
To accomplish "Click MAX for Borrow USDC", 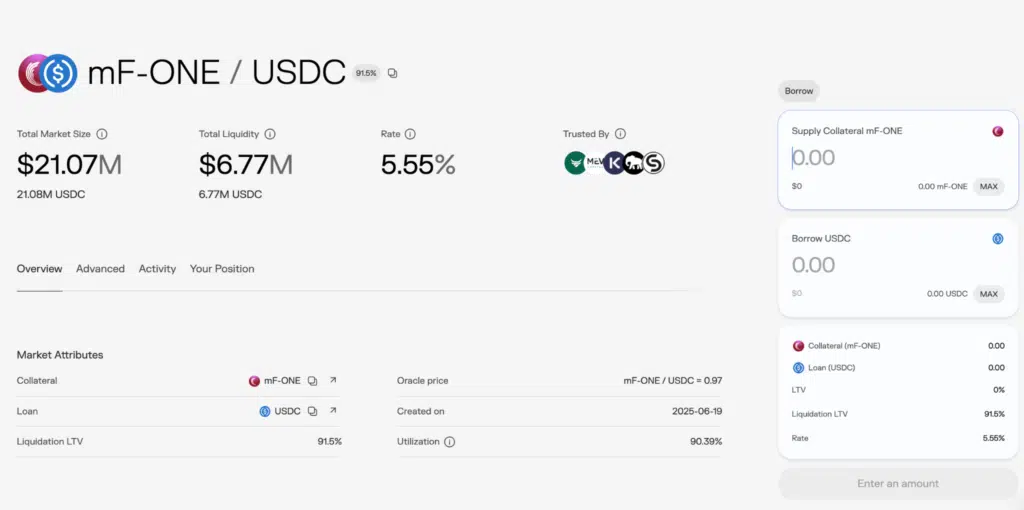I will tap(988, 294).
